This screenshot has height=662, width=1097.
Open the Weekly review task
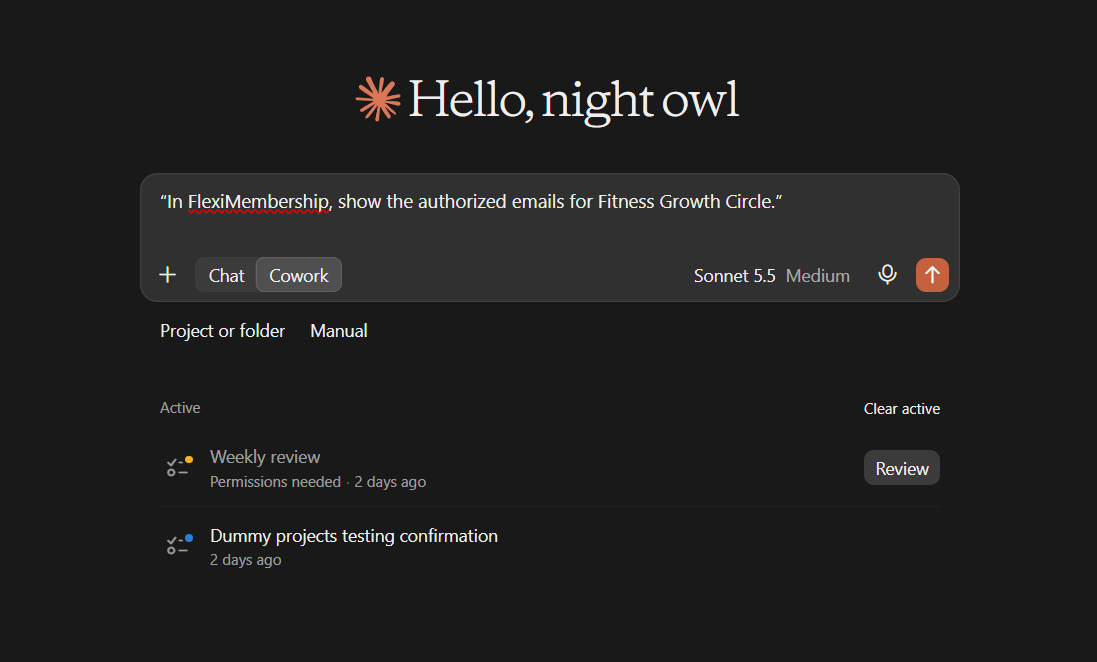pyautogui.click(x=265, y=457)
